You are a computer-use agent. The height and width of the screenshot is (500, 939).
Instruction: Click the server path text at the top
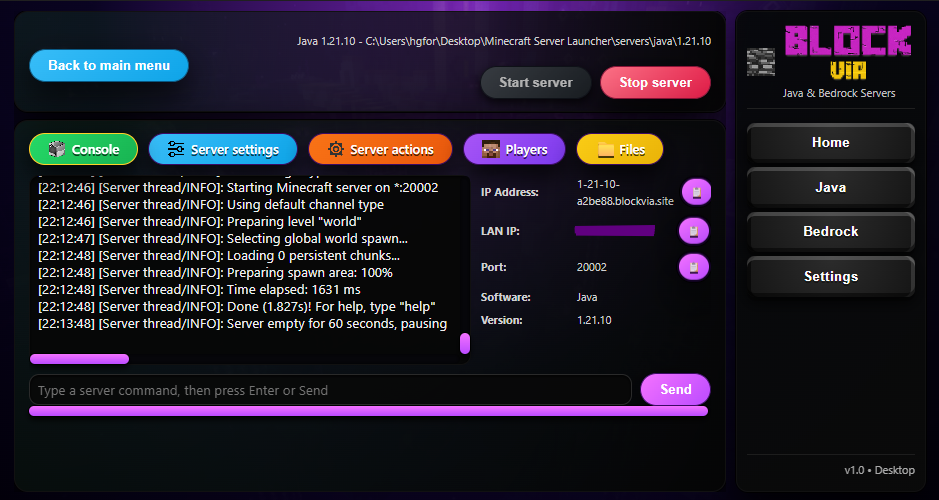(504, 41)
